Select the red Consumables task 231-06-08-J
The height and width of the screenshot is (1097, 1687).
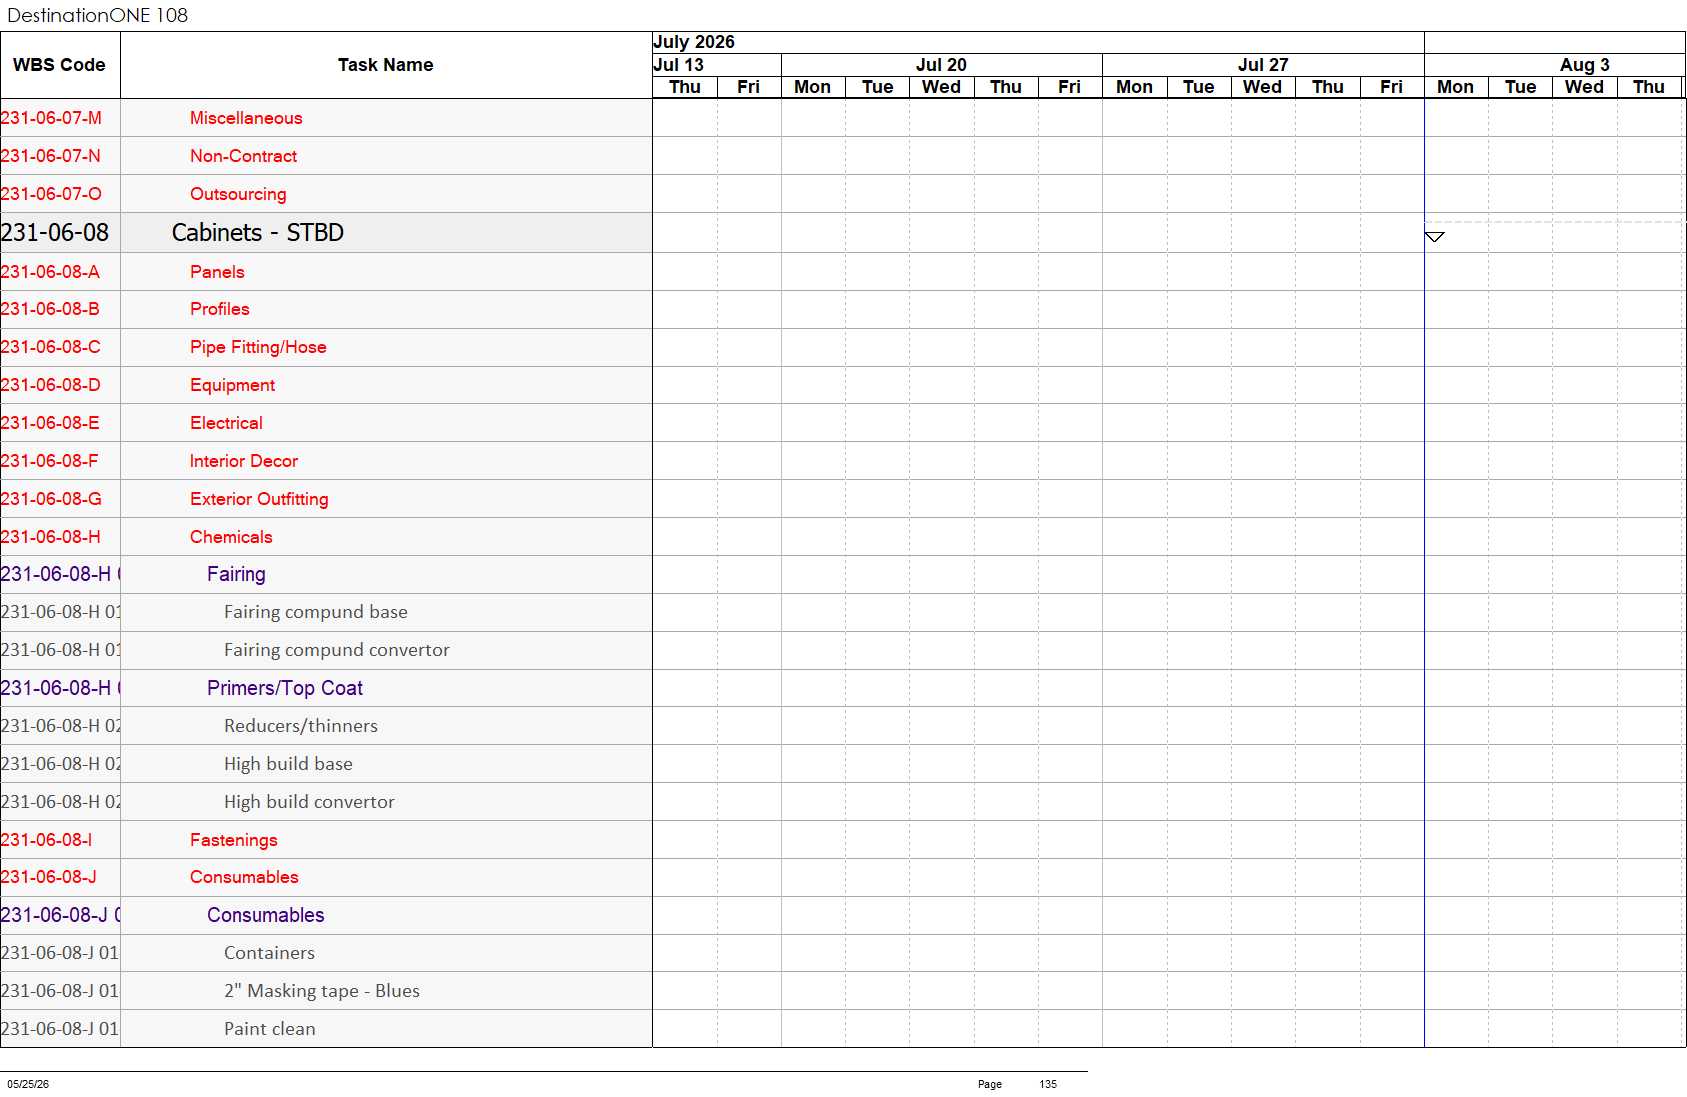click(x=244, y=877)
